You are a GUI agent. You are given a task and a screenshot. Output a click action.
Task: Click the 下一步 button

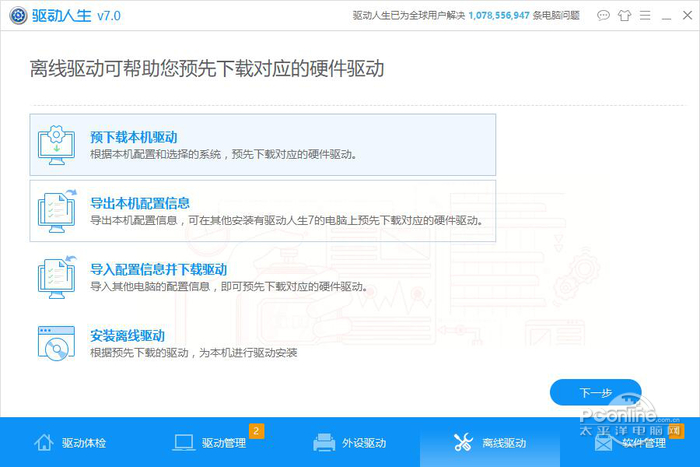point(596,392)
